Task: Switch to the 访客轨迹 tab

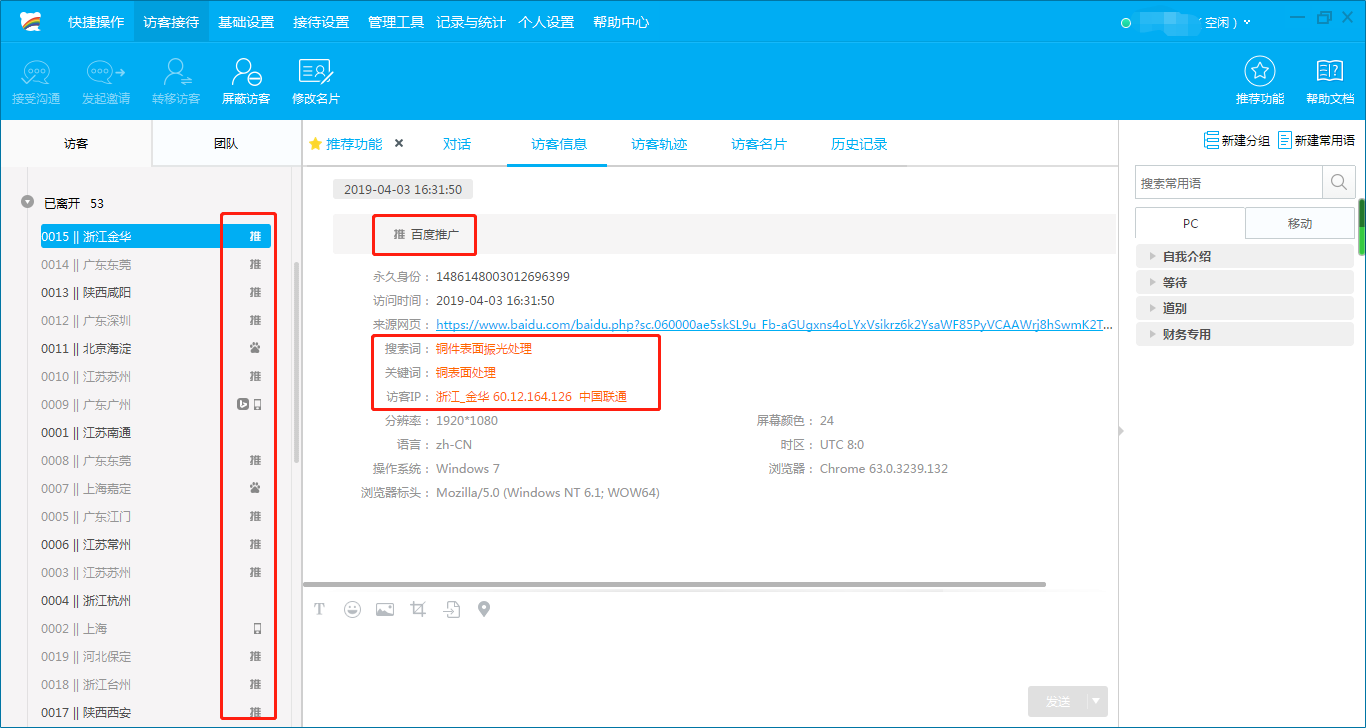Action: point(659,144)
